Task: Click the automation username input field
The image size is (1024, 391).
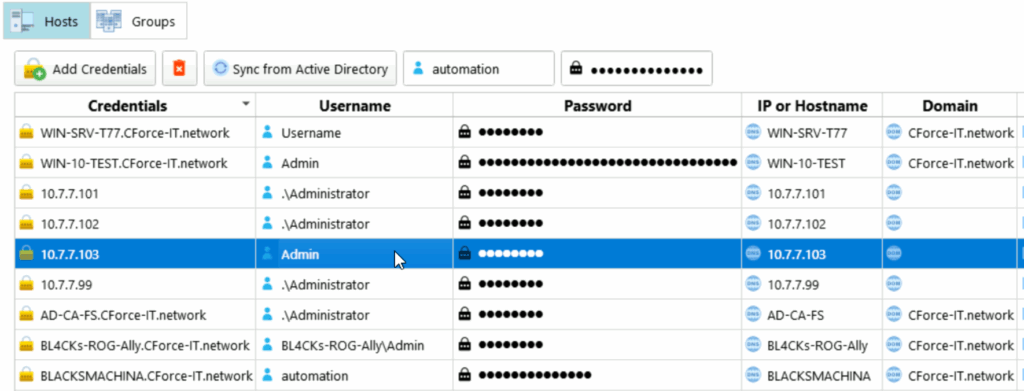Action: [x=479, y=69]
